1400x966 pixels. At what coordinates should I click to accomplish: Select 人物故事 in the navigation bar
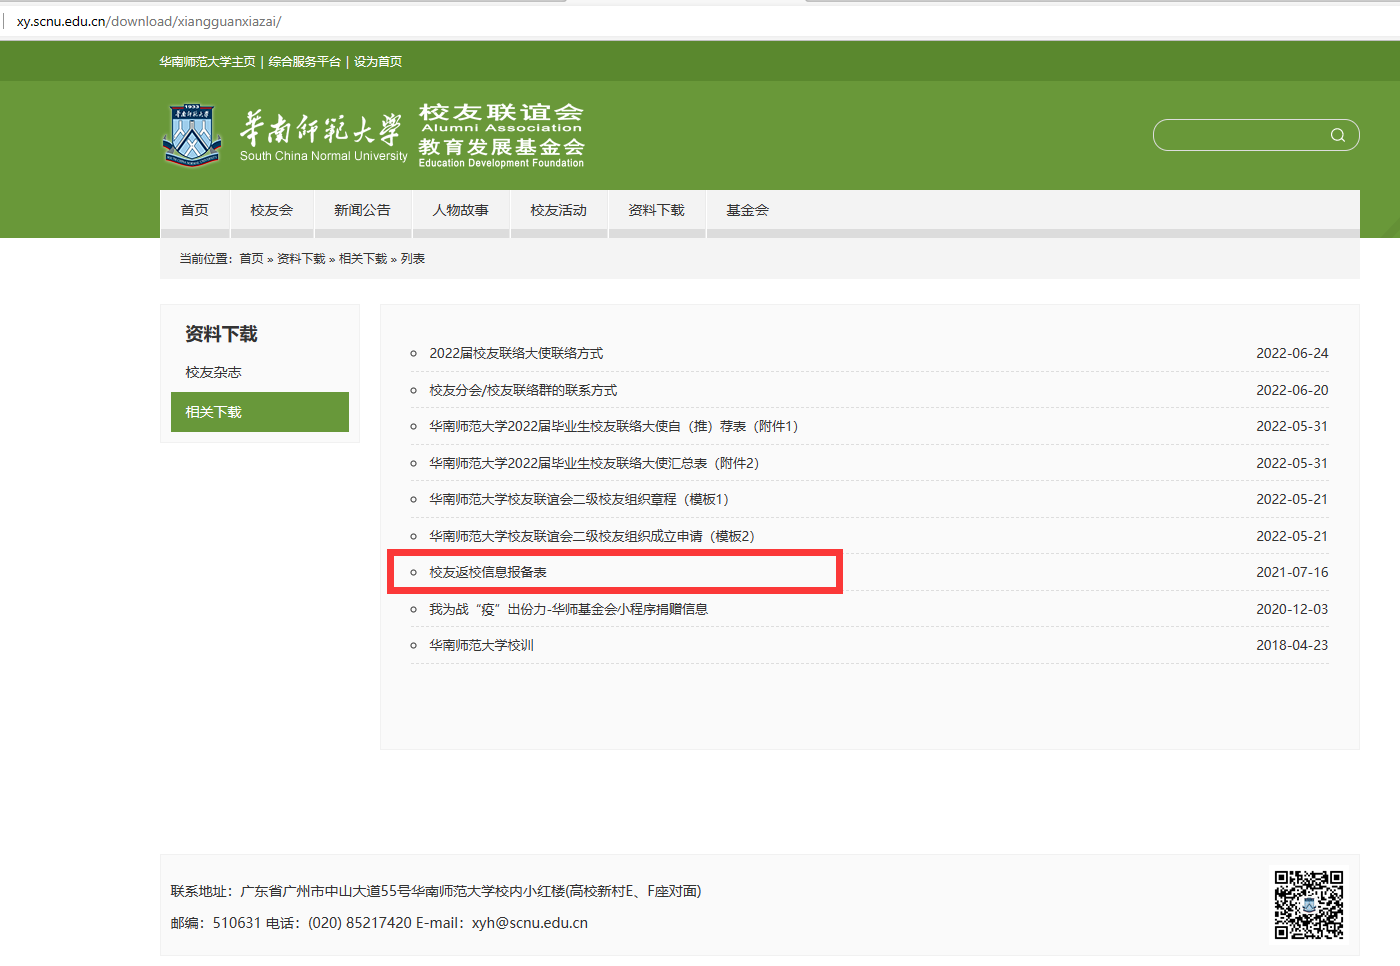click(460, 211)
